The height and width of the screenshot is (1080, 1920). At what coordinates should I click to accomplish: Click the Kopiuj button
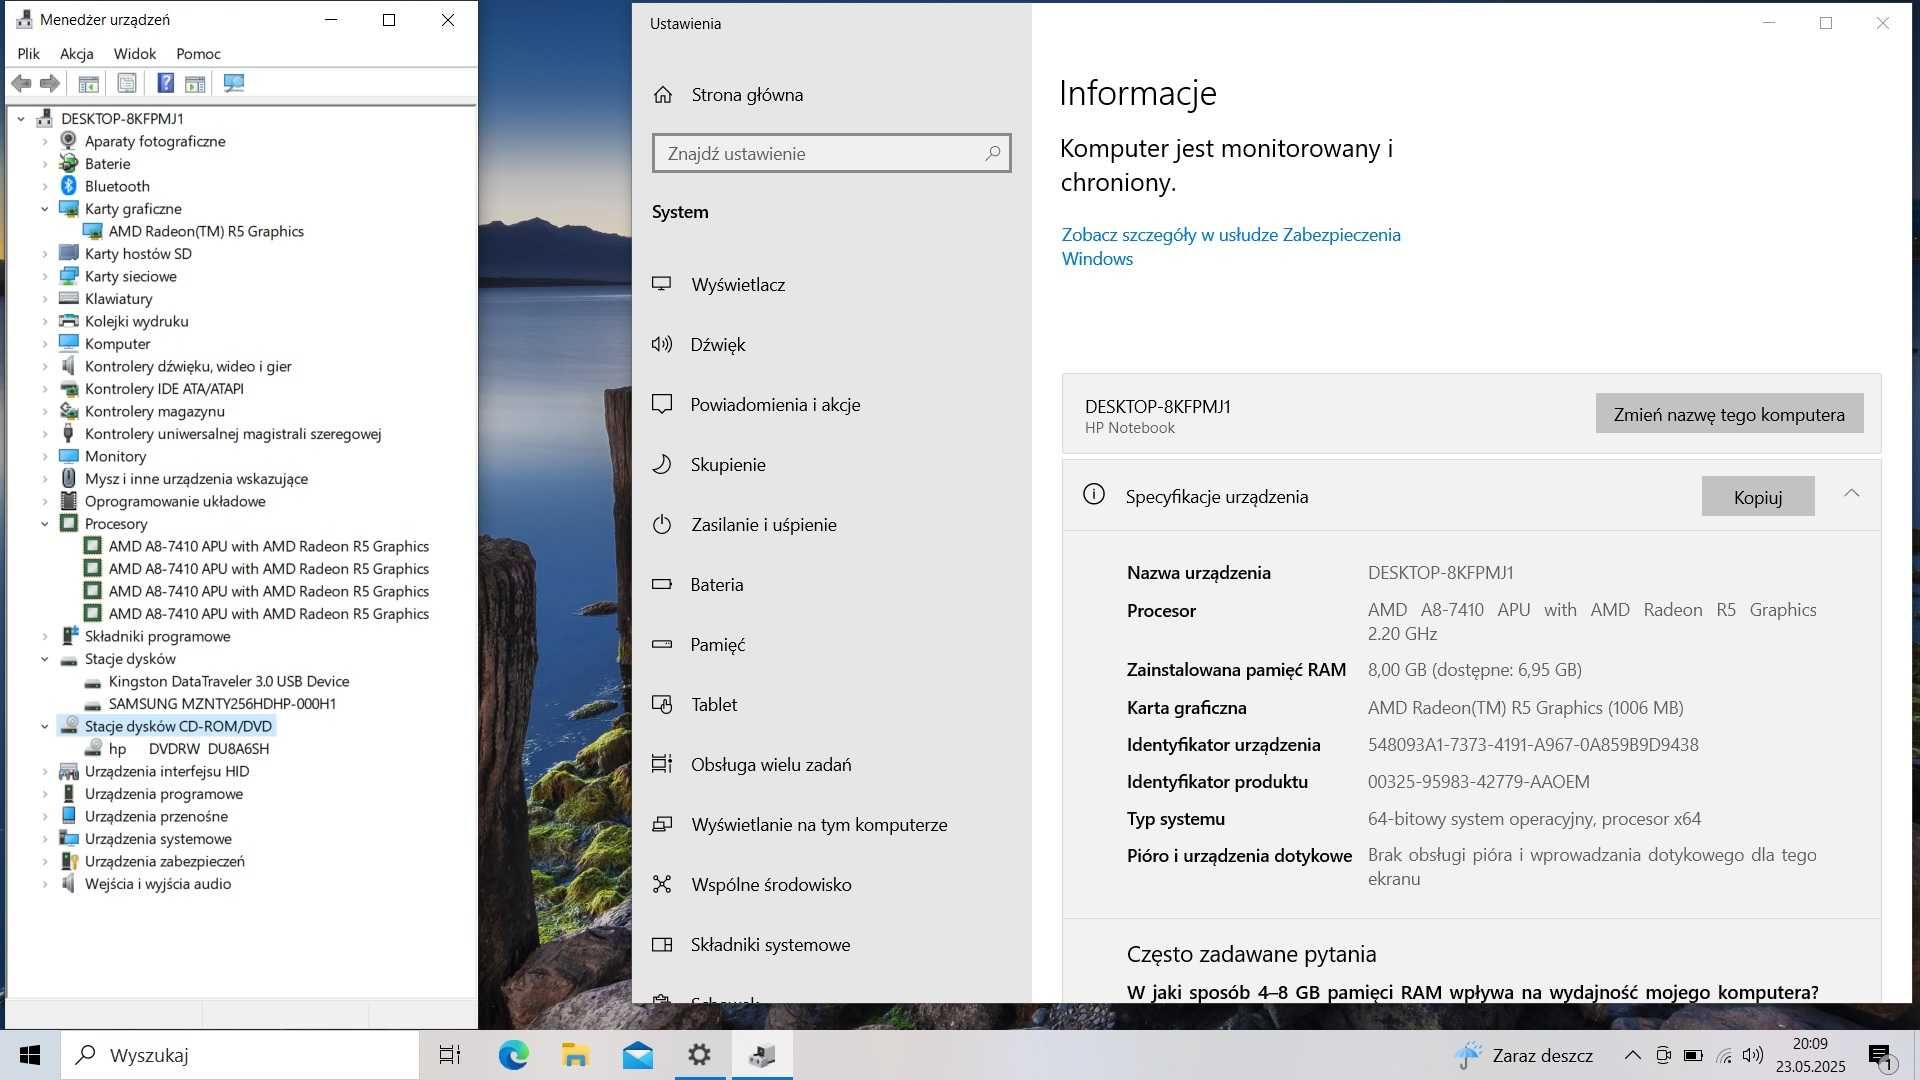(1757, 497)
